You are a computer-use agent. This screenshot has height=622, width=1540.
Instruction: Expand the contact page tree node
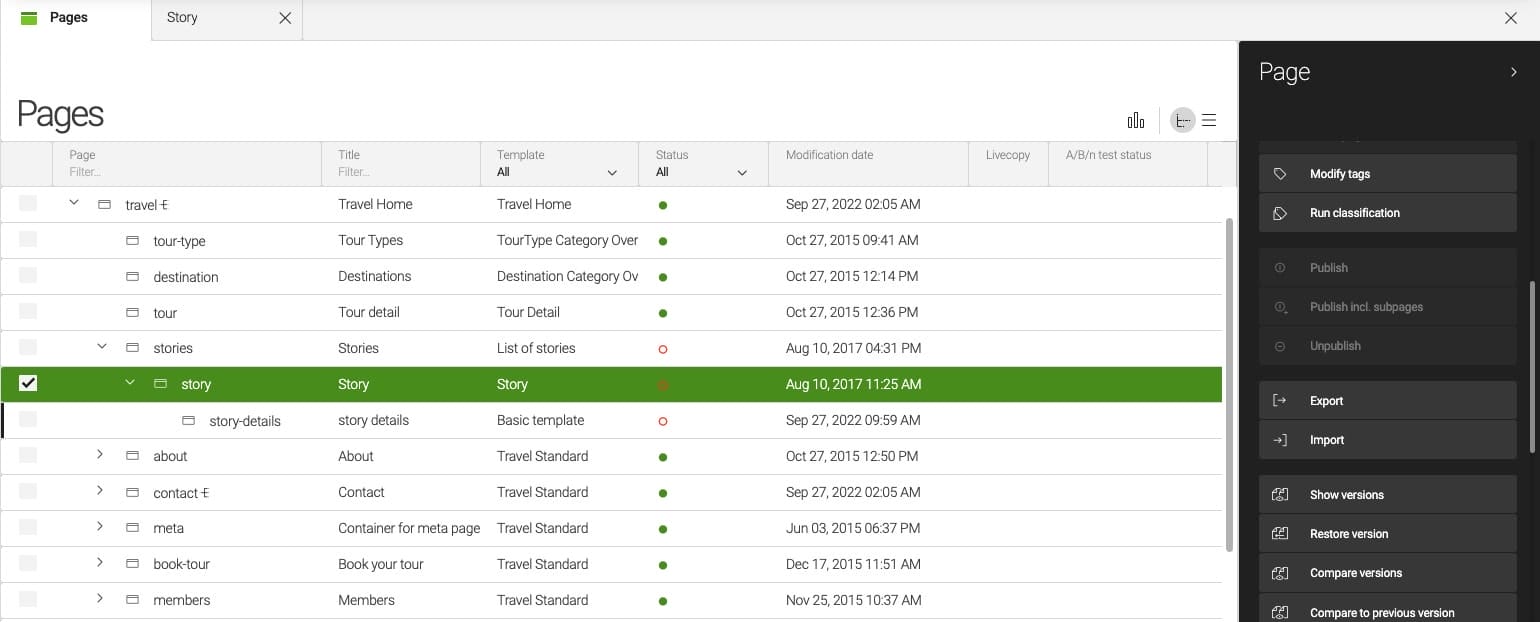coord(100,492)
